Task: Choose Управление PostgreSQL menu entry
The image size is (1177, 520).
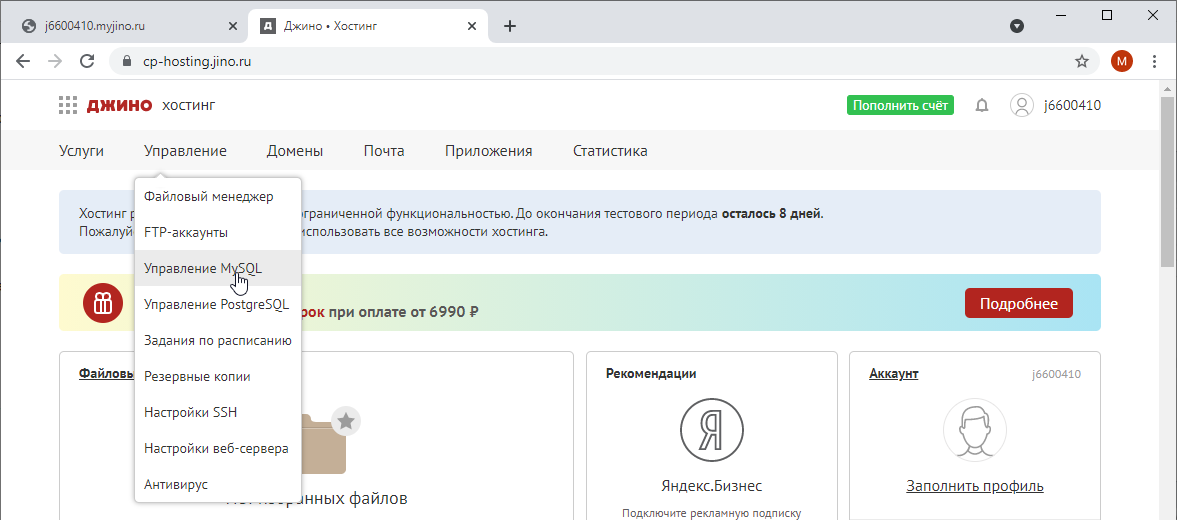Action: [x=216, y=304]
